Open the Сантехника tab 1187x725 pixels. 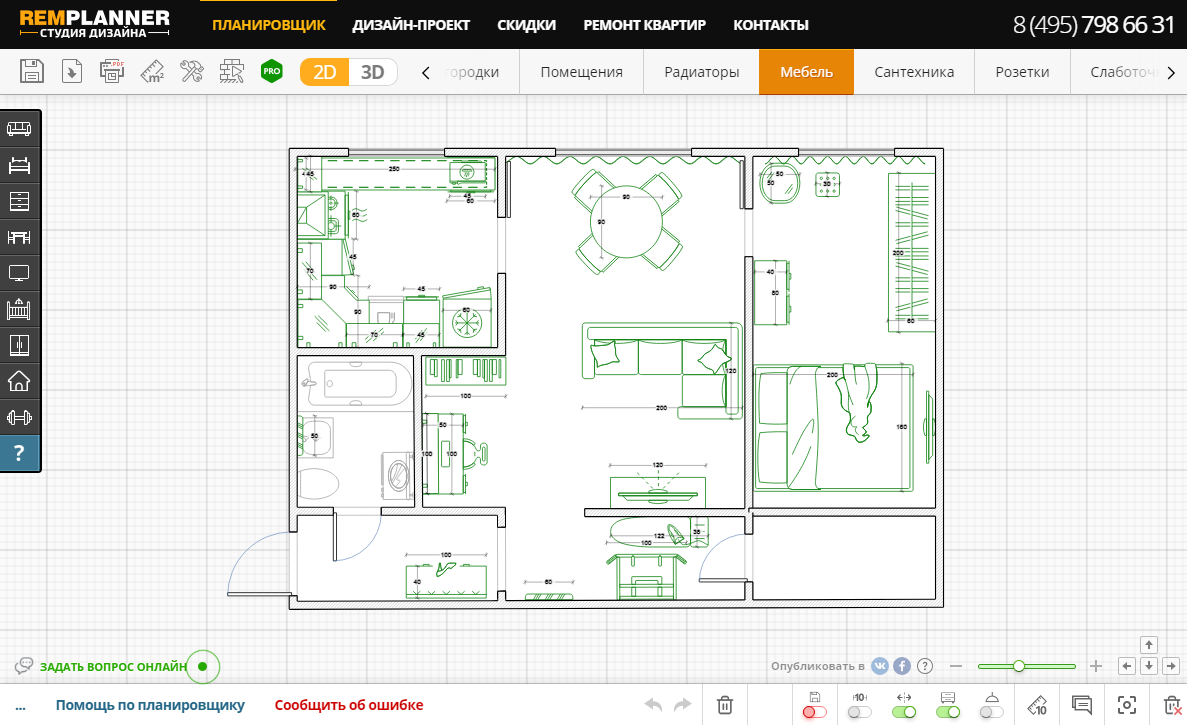point(914,72)
